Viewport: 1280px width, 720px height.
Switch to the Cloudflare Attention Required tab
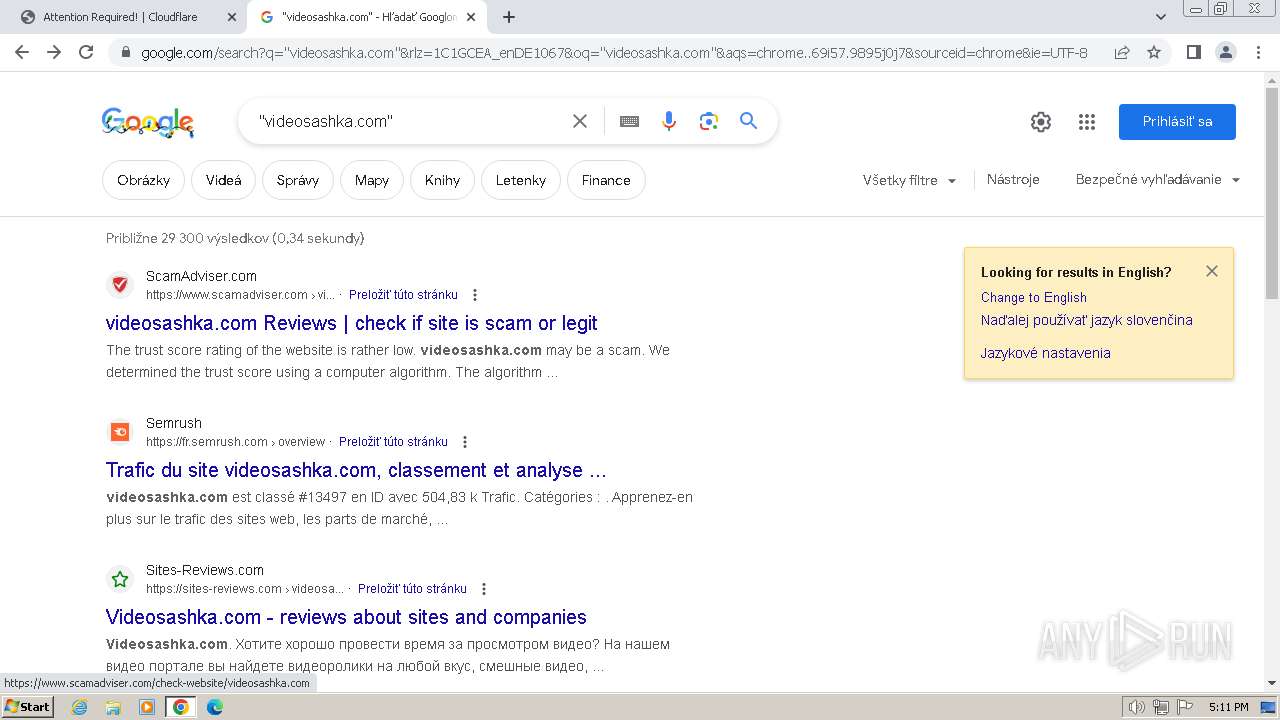[120, 17]
